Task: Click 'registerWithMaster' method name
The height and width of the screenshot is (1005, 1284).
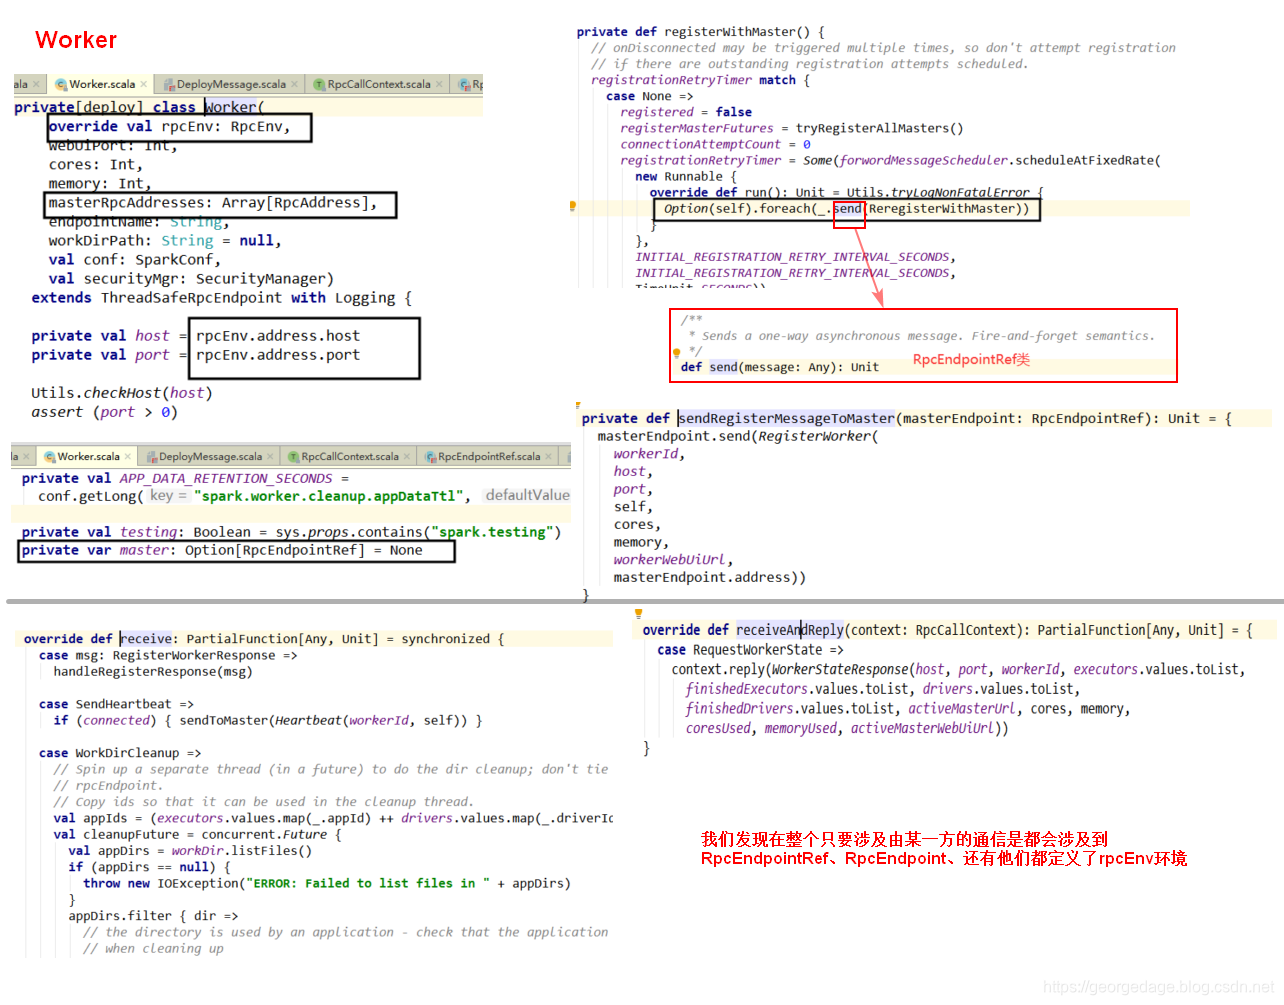Action: click(x=730, y=32)
